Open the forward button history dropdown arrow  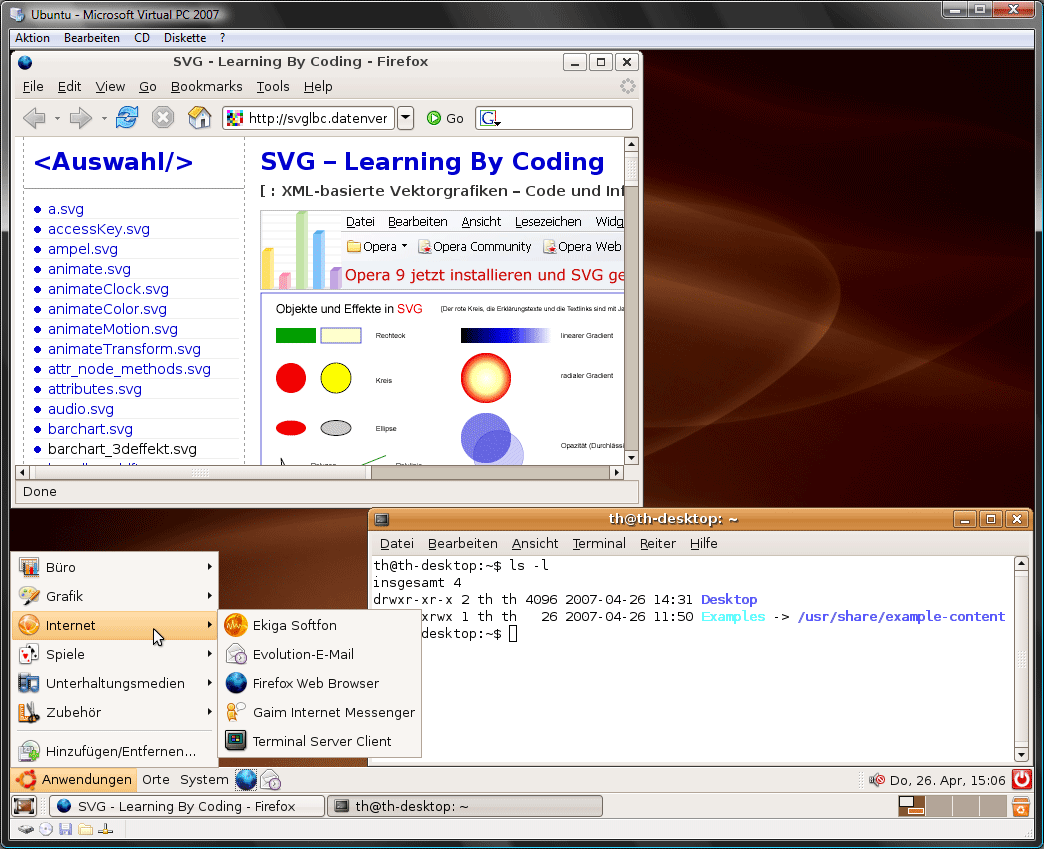(x=104, y=119)
